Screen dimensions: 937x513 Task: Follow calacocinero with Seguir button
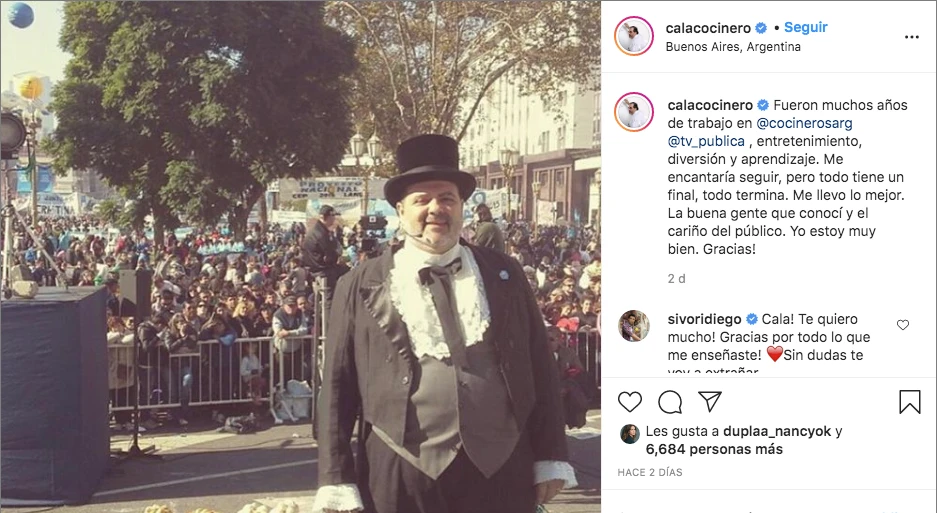pyautogui.click(x=806, y=28)
